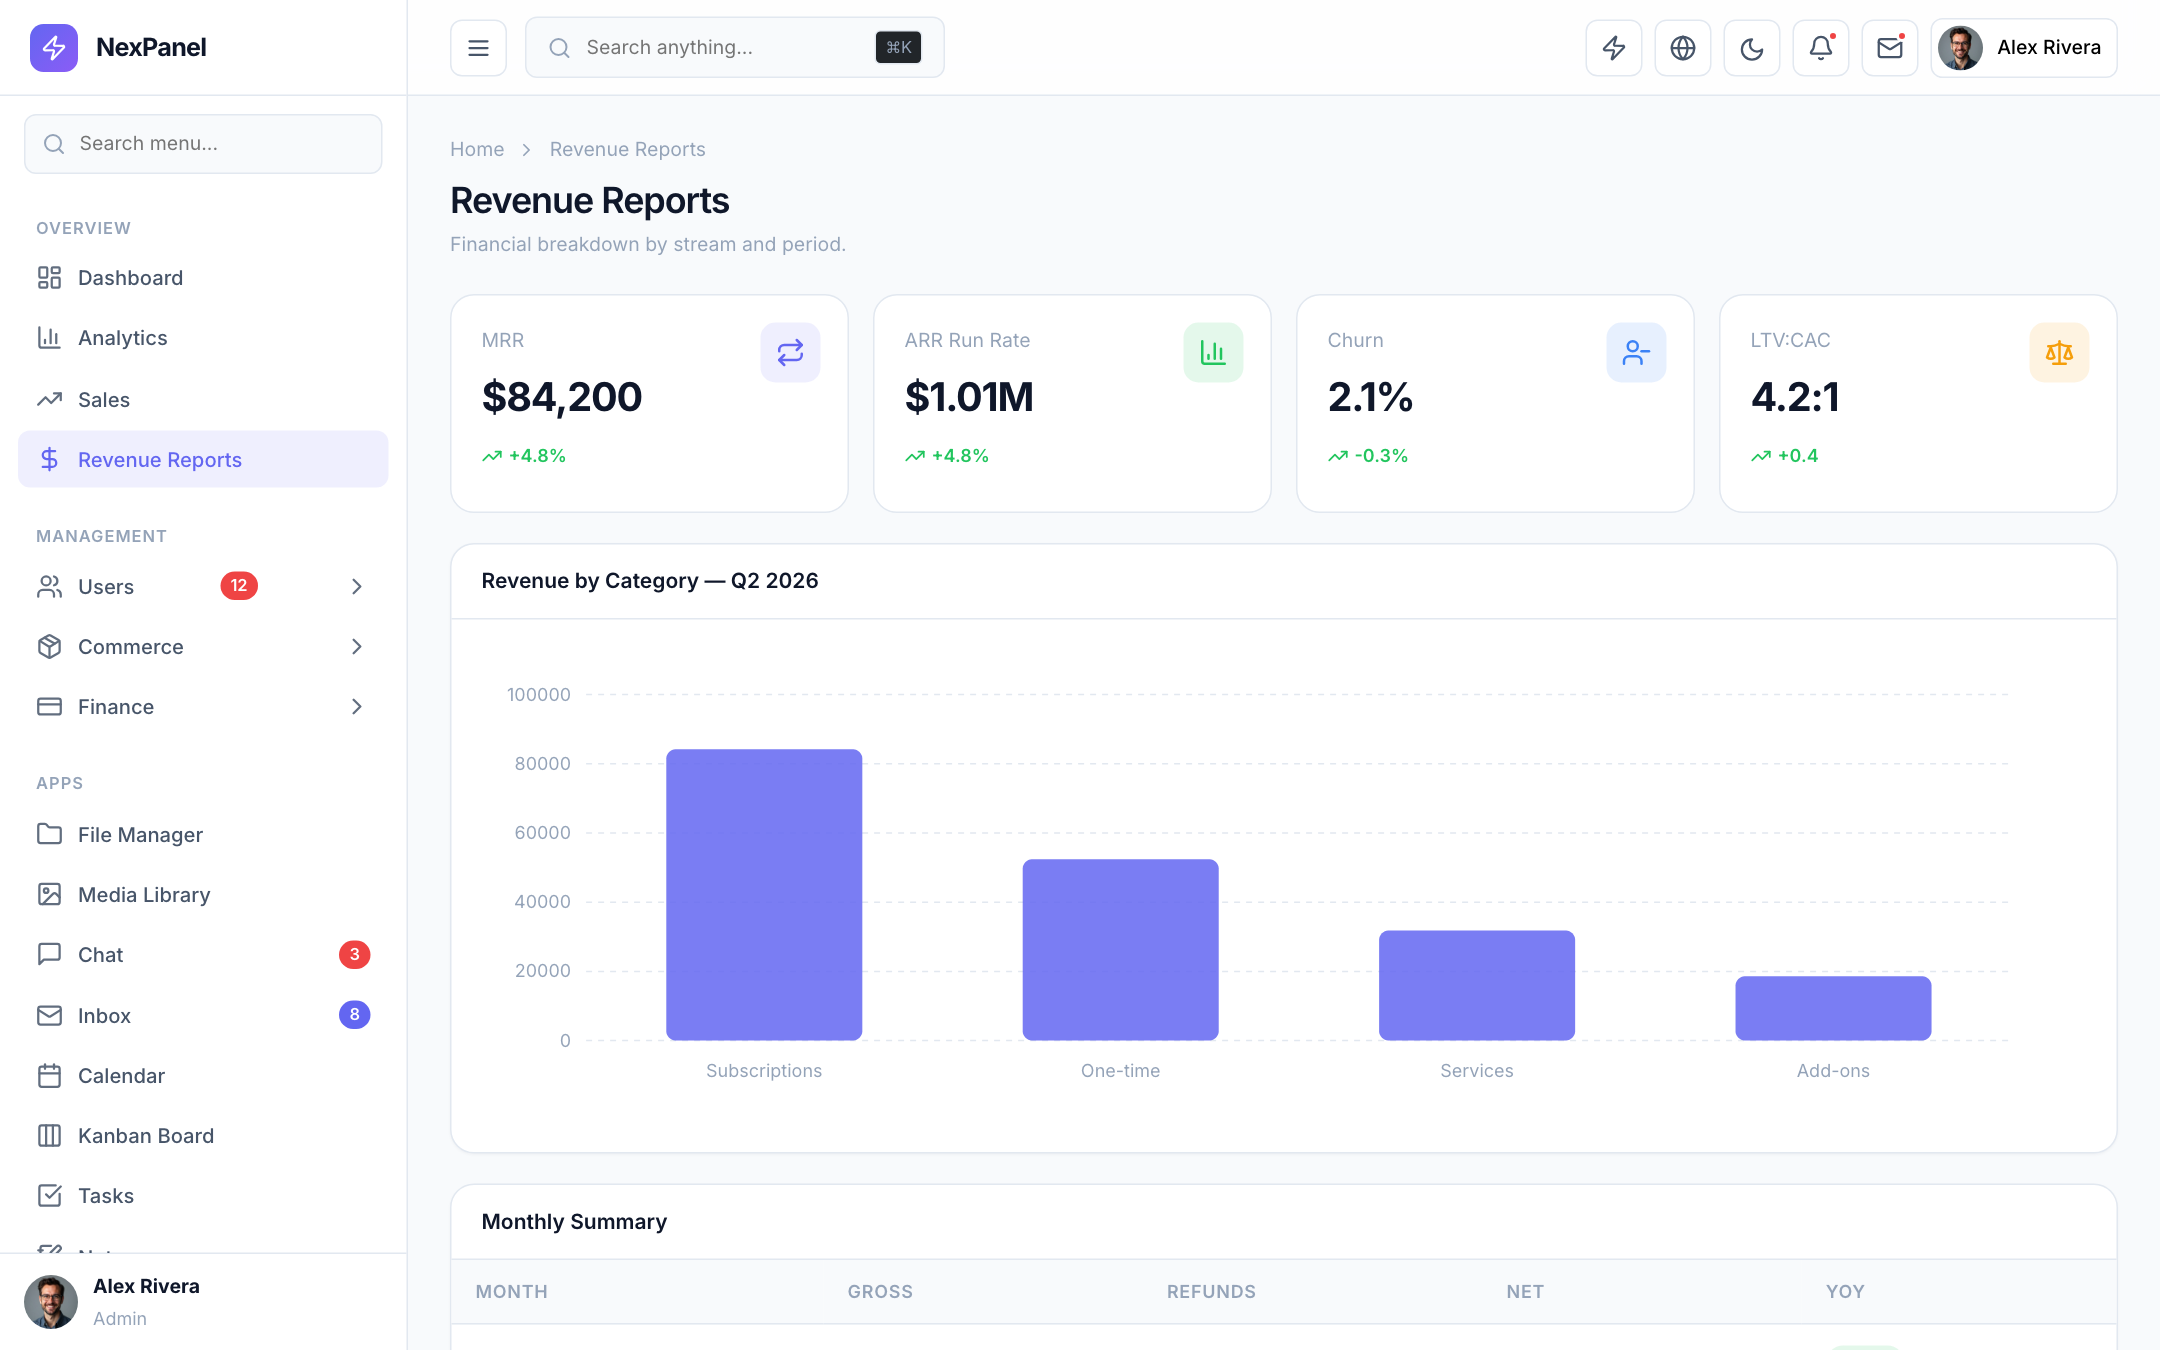This screenshot has height=1350, width=2160.
Task: Open Media Library app
Action: coord(203,894)
